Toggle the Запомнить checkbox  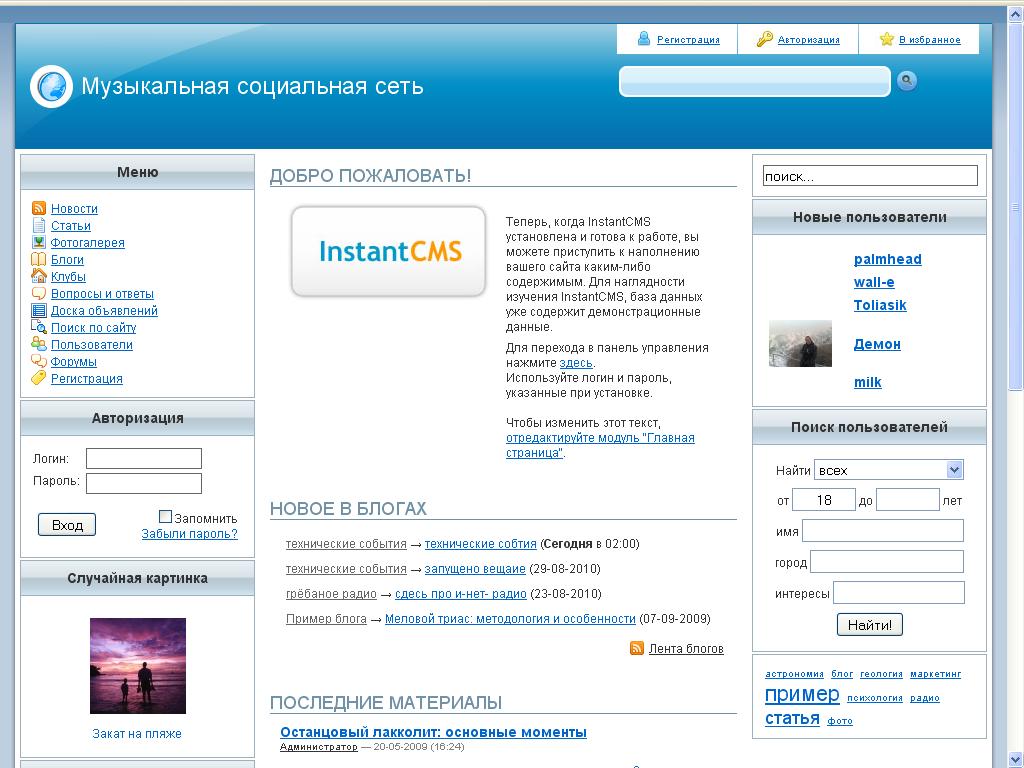(x=165, y=517)
